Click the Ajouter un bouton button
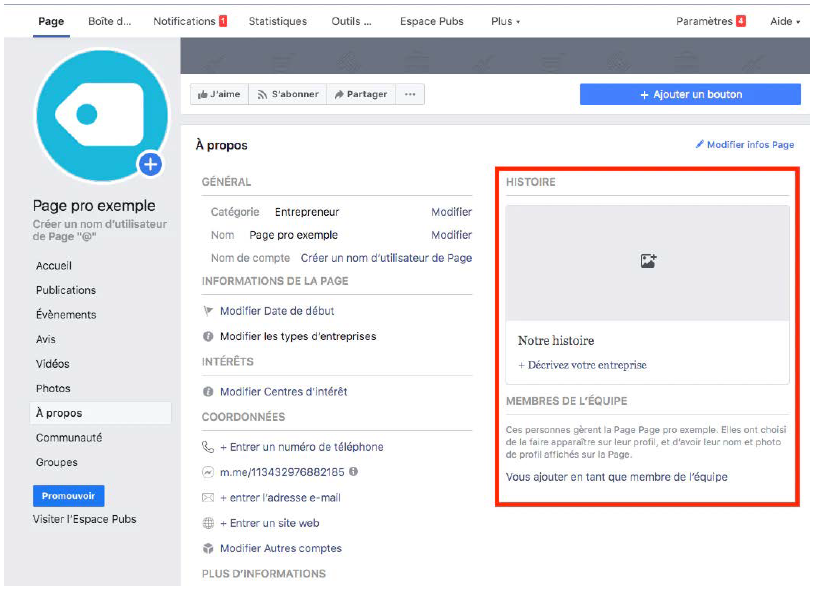The image size is (817, 589). click(690, 94)
